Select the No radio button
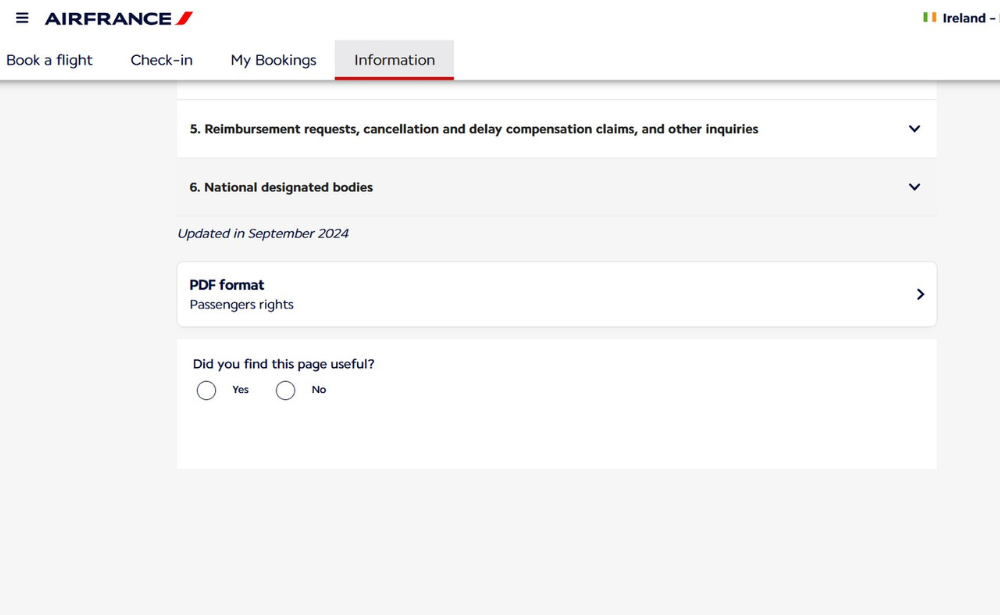This screenshot has height=615, width=1000. tap(285, 390)
